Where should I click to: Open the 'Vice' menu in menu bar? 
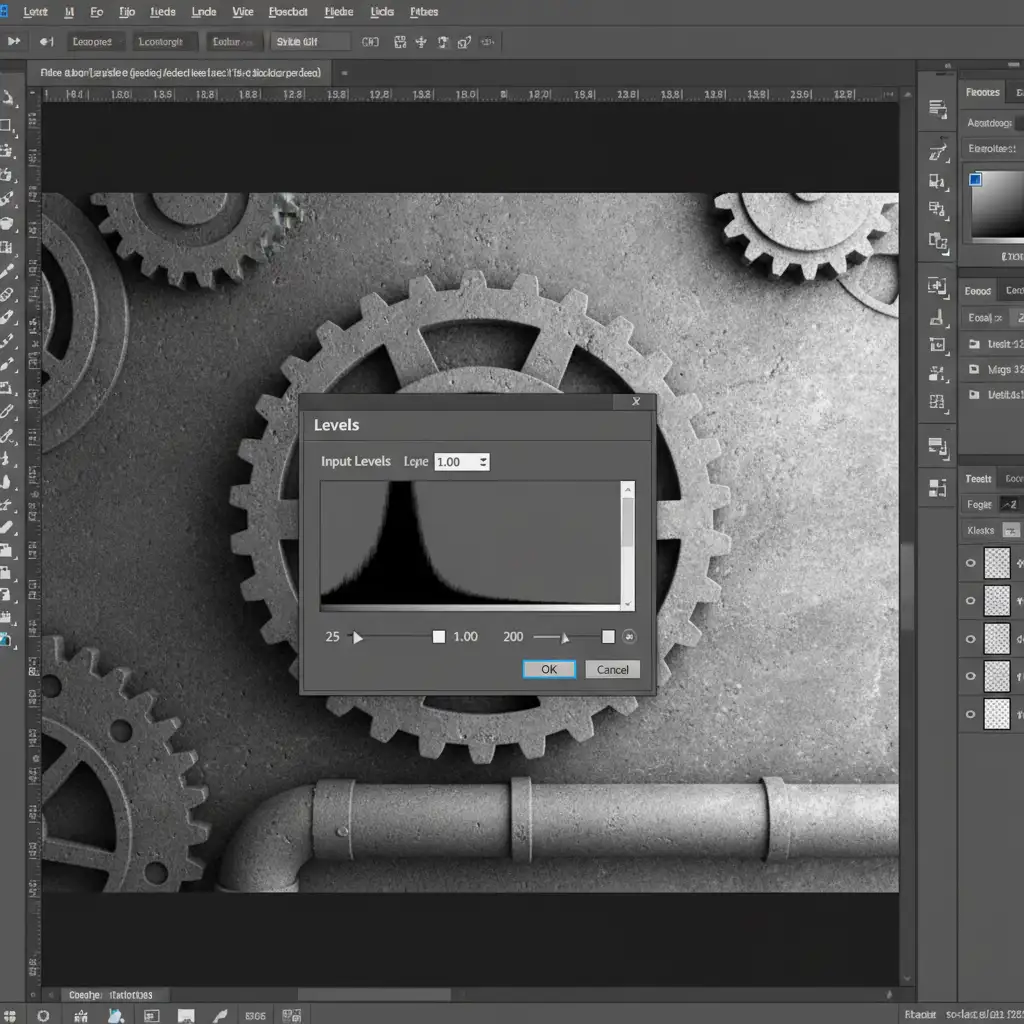pyautogui.click(x=243, y=12)
